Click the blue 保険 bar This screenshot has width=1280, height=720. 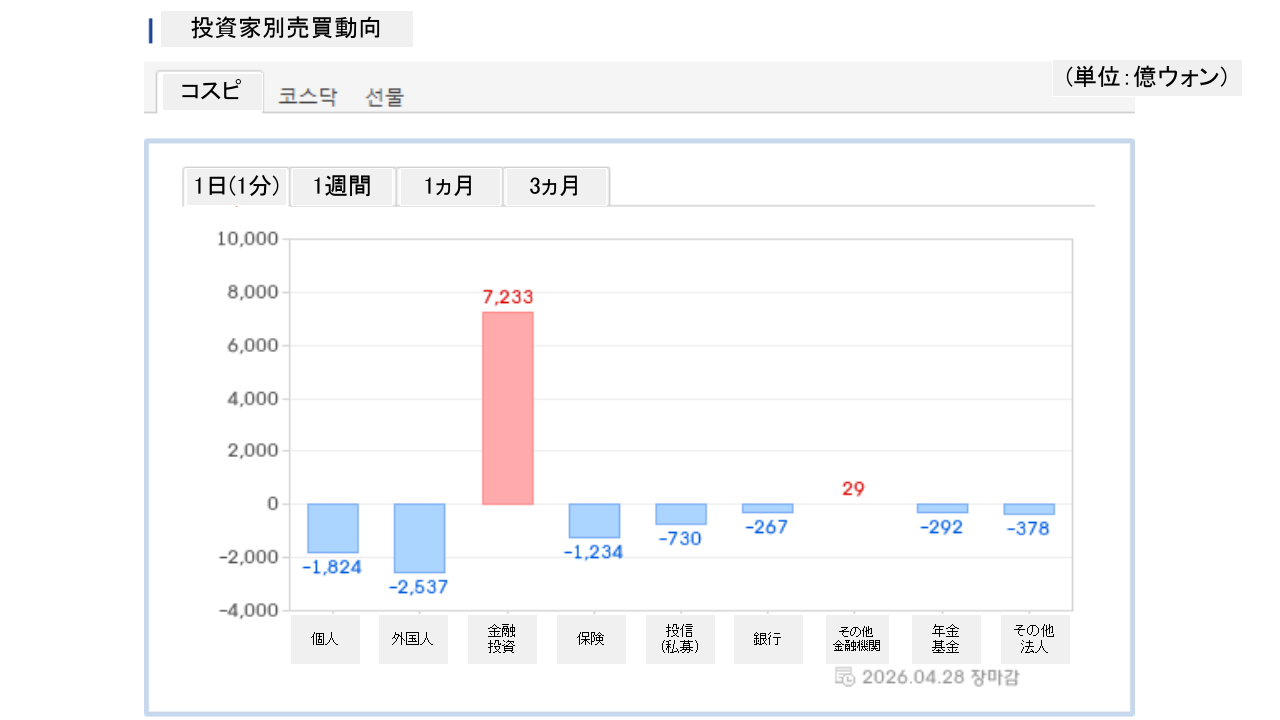(594, 520)
